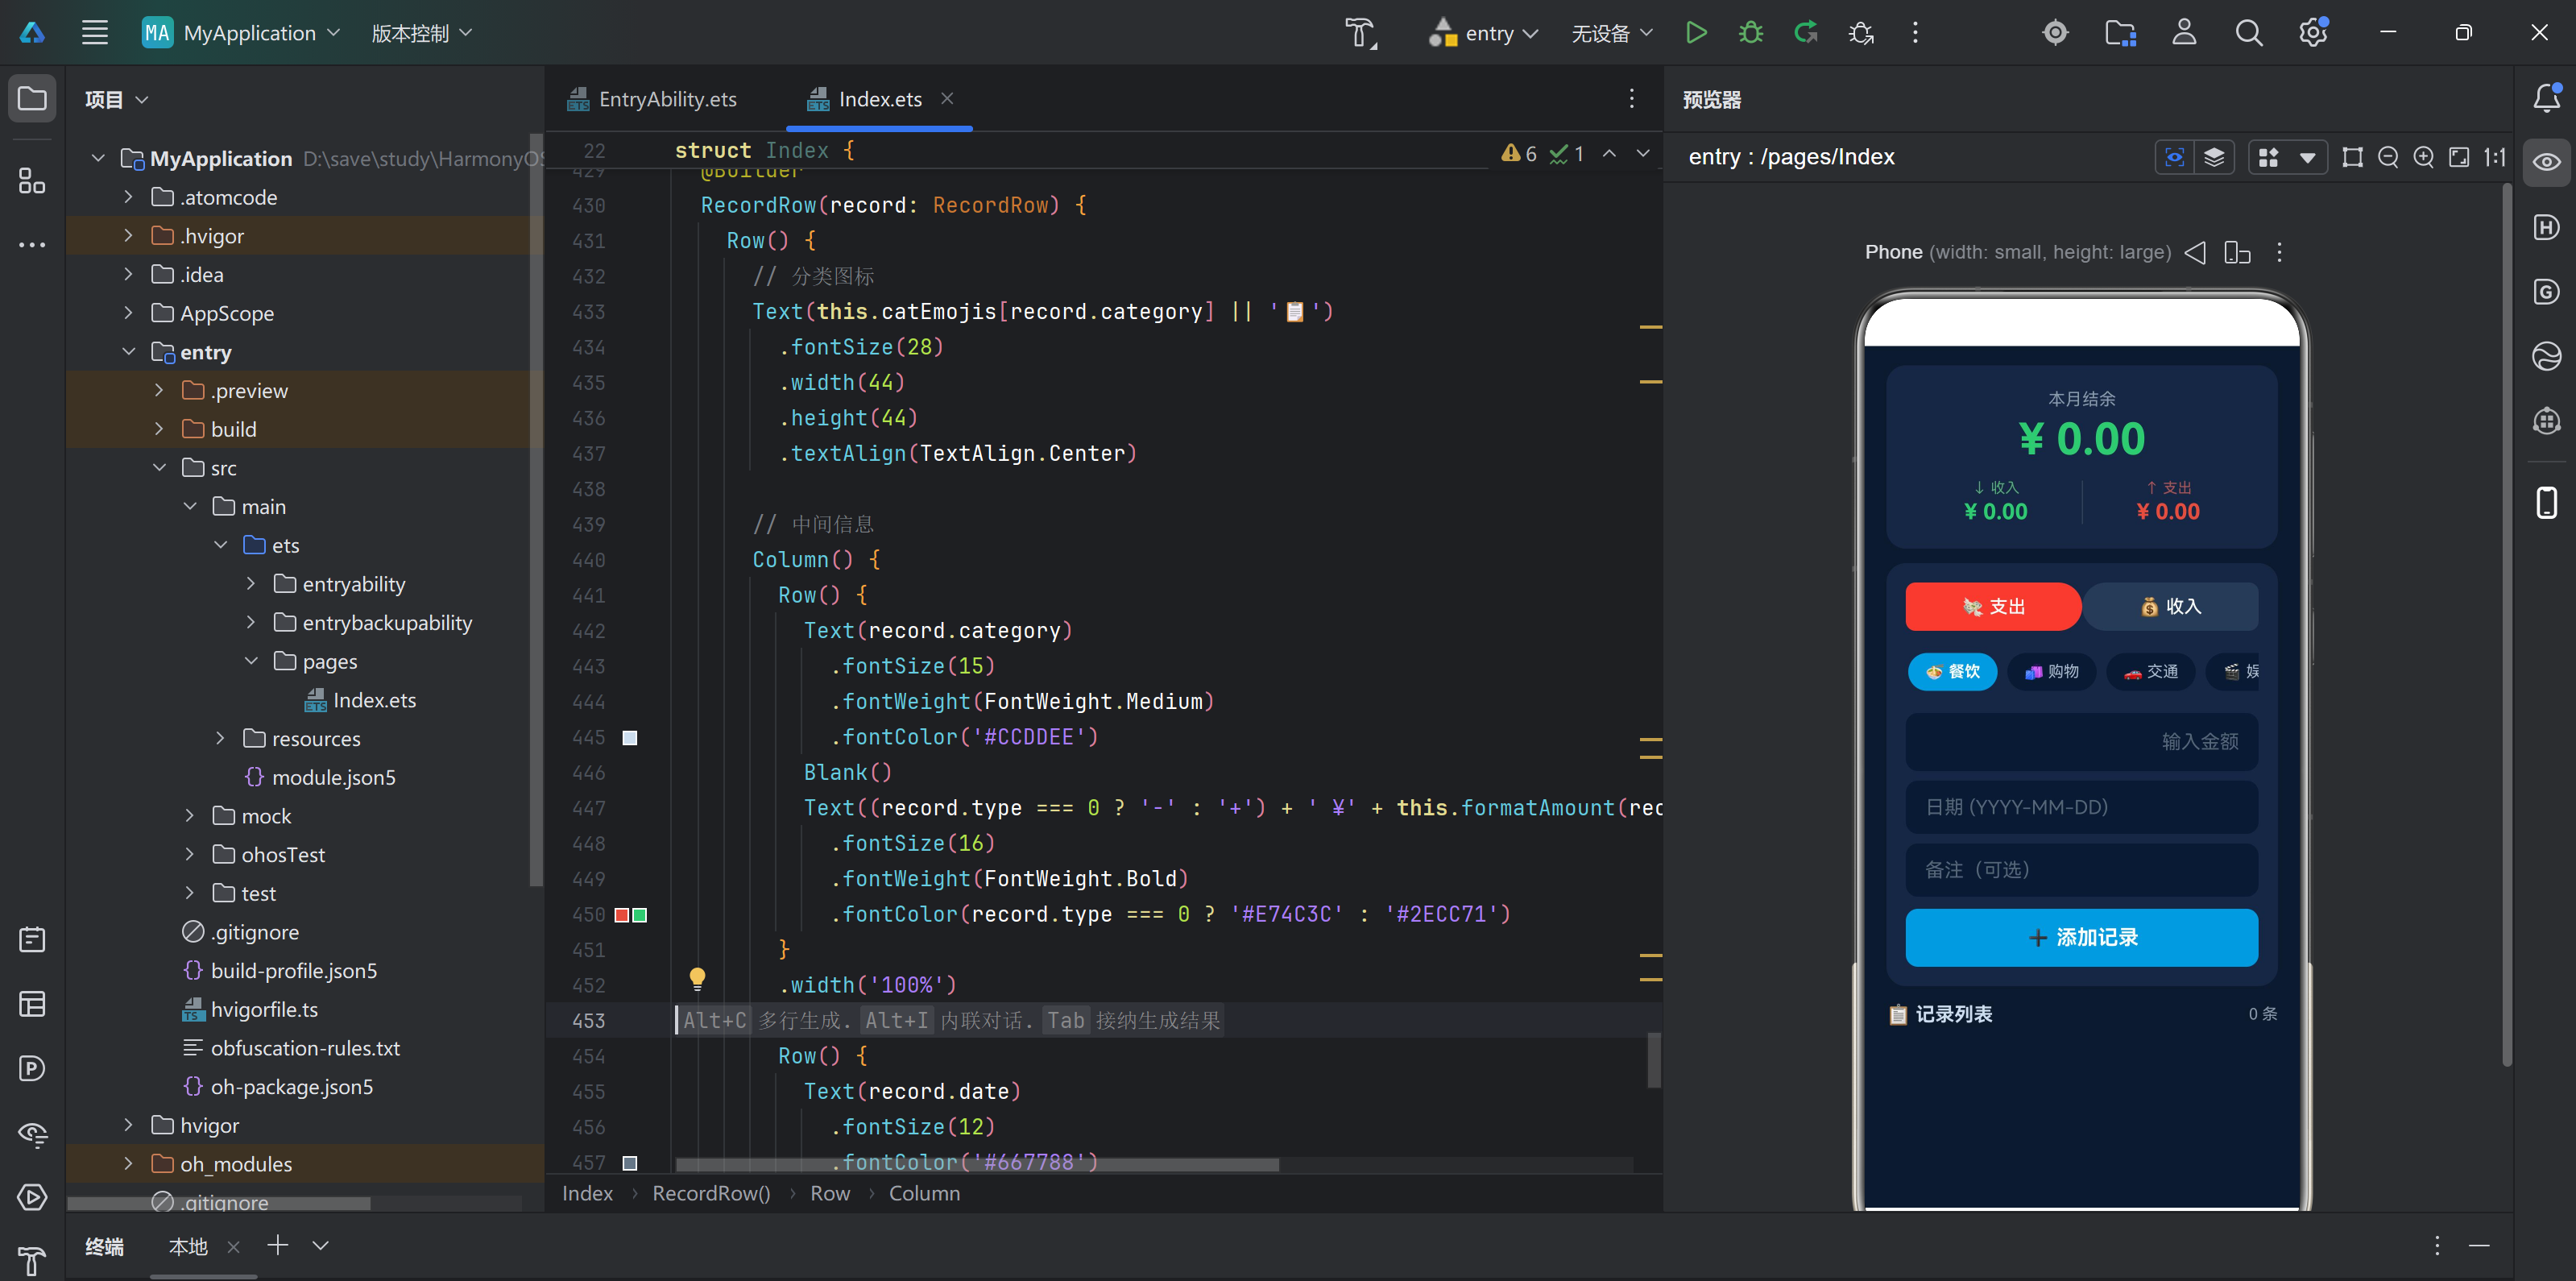Open the previewer grid layout dropdown arrow

pyautogui.click(x=2307, y=157)
